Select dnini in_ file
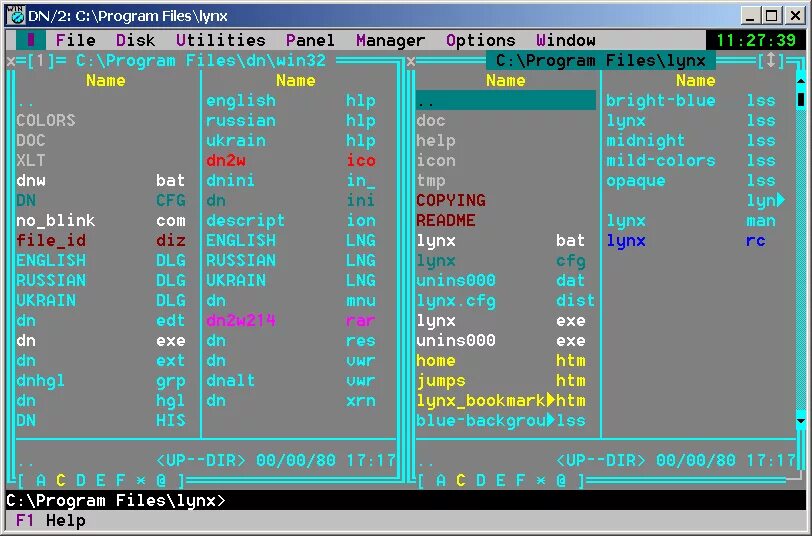 pos(291,180)
